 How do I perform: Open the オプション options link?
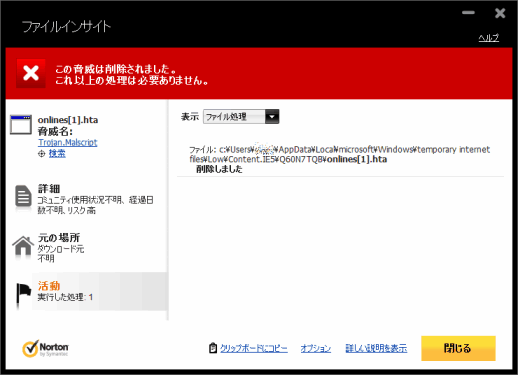(316, 348)
